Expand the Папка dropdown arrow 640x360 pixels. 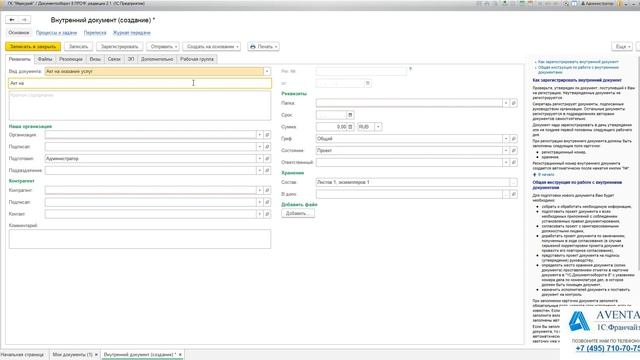[506, 103]
